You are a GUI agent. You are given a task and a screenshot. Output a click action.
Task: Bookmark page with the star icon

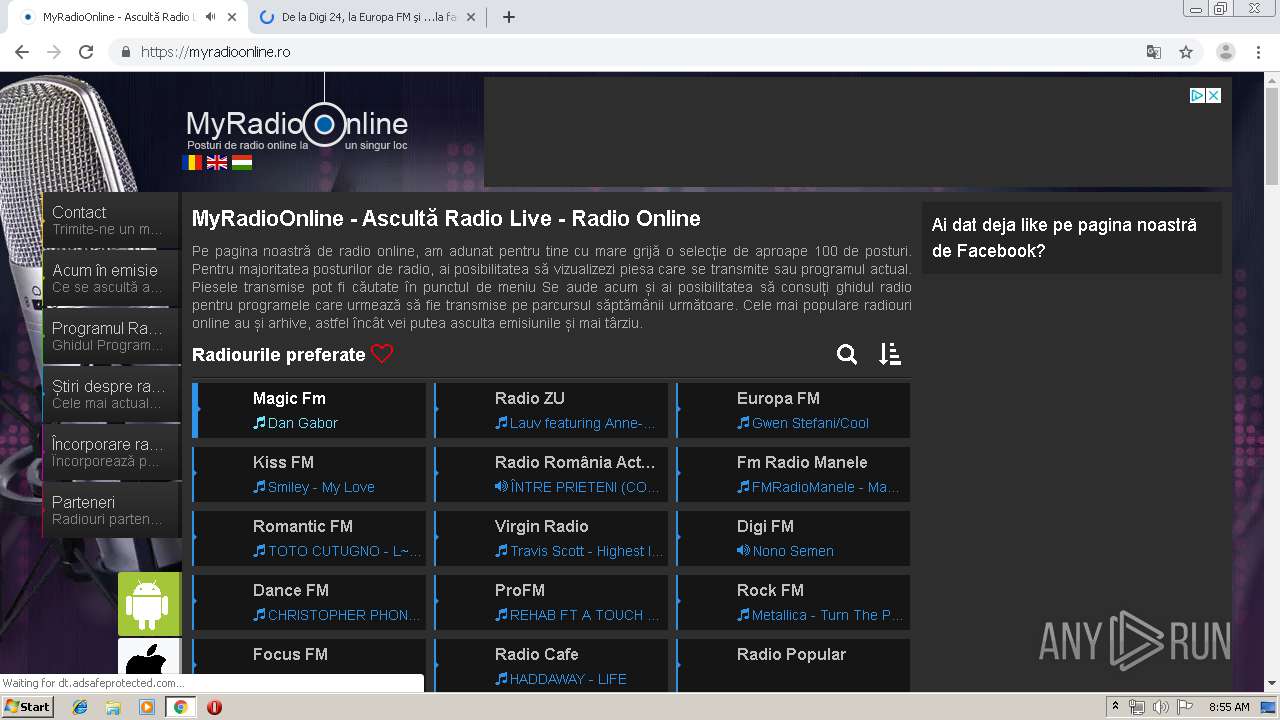[1186, 52]
